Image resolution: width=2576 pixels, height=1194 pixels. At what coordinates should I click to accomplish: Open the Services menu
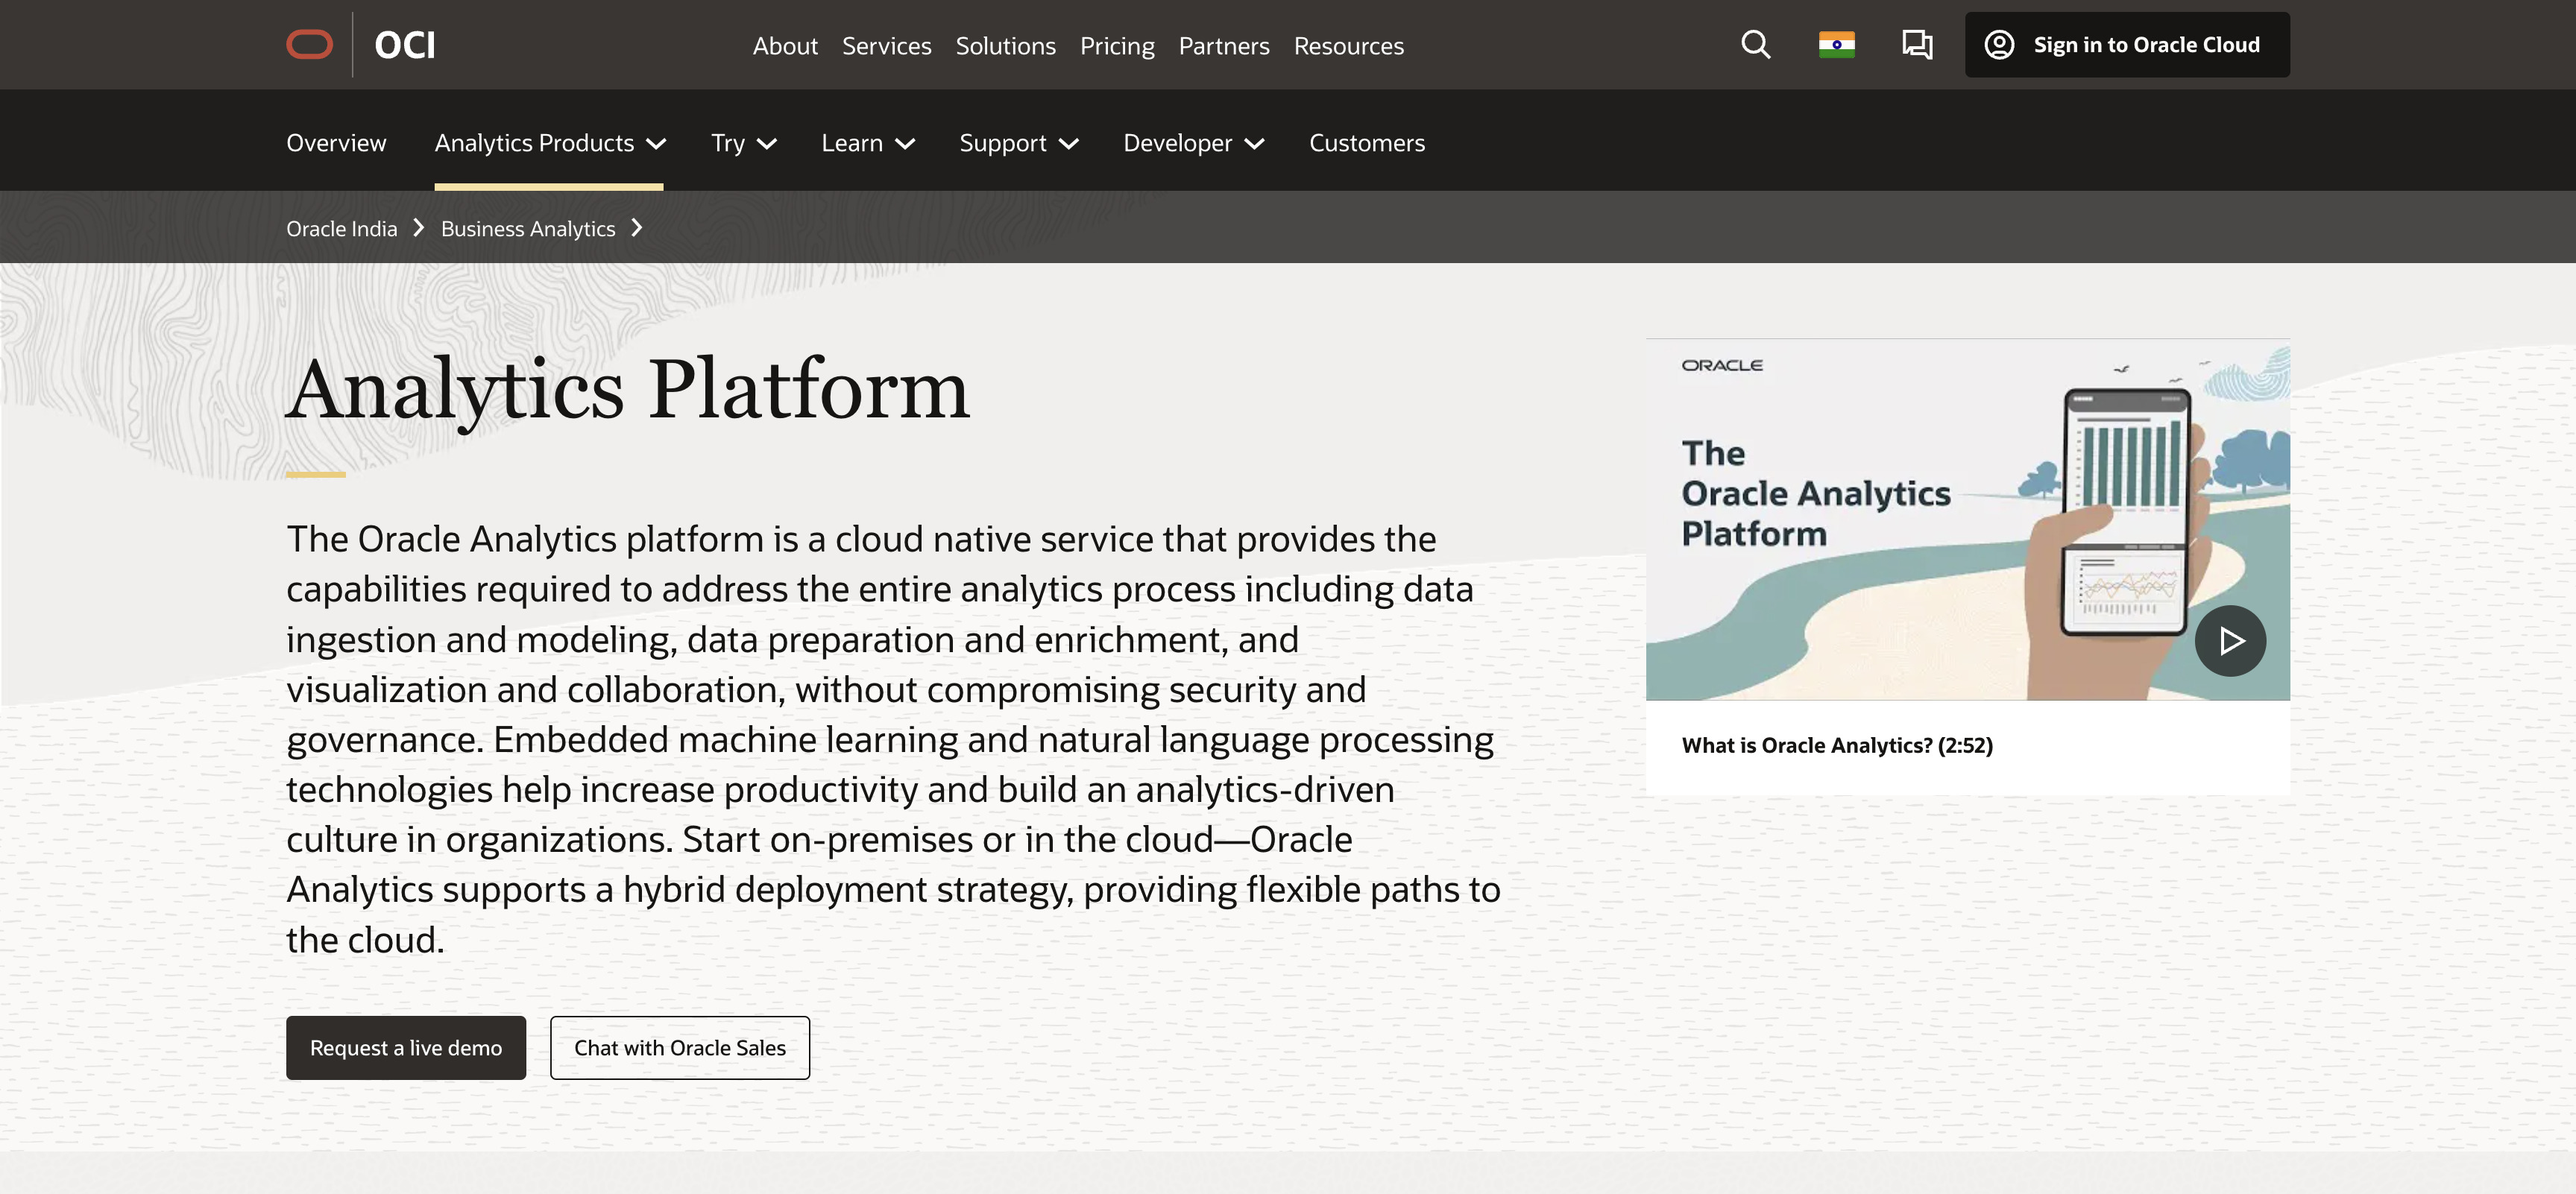(886, 46)
